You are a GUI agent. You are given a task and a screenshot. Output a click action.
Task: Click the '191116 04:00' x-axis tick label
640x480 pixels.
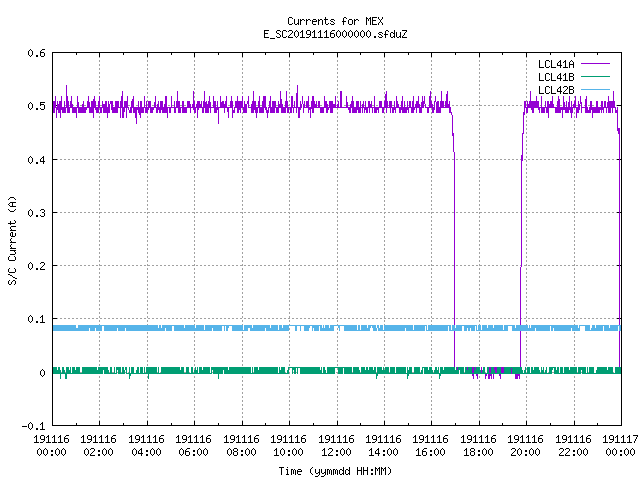click(x=146, y=446)
